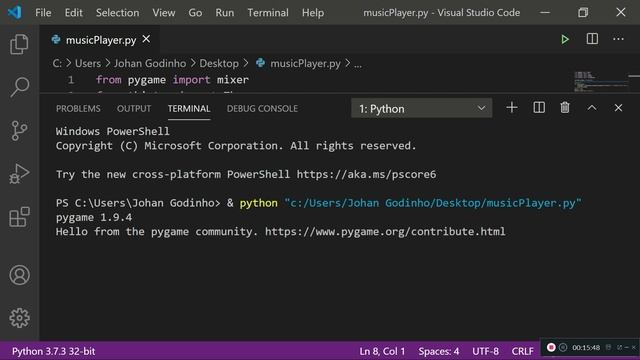The image size is (640, 360).
Task: Open the Users breadcrumb folder
Action: tap(88, 63)
